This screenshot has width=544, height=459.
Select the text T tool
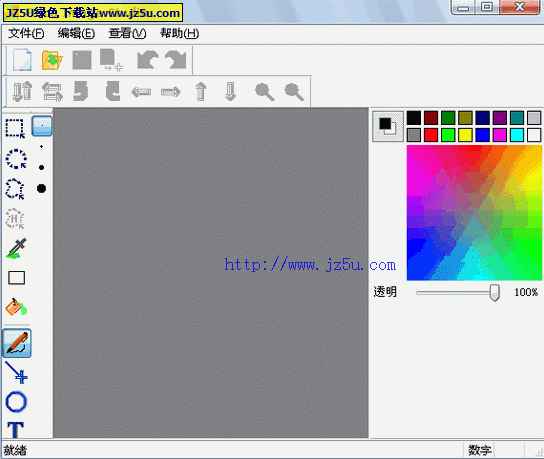tap(16, 430)
